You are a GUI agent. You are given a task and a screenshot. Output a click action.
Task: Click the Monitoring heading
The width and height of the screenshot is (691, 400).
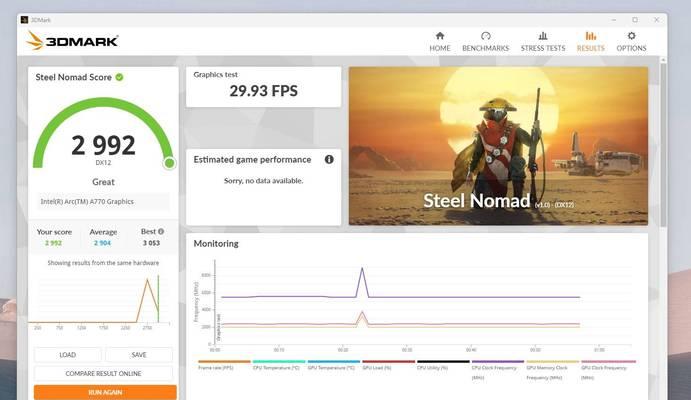coord(216,244)
